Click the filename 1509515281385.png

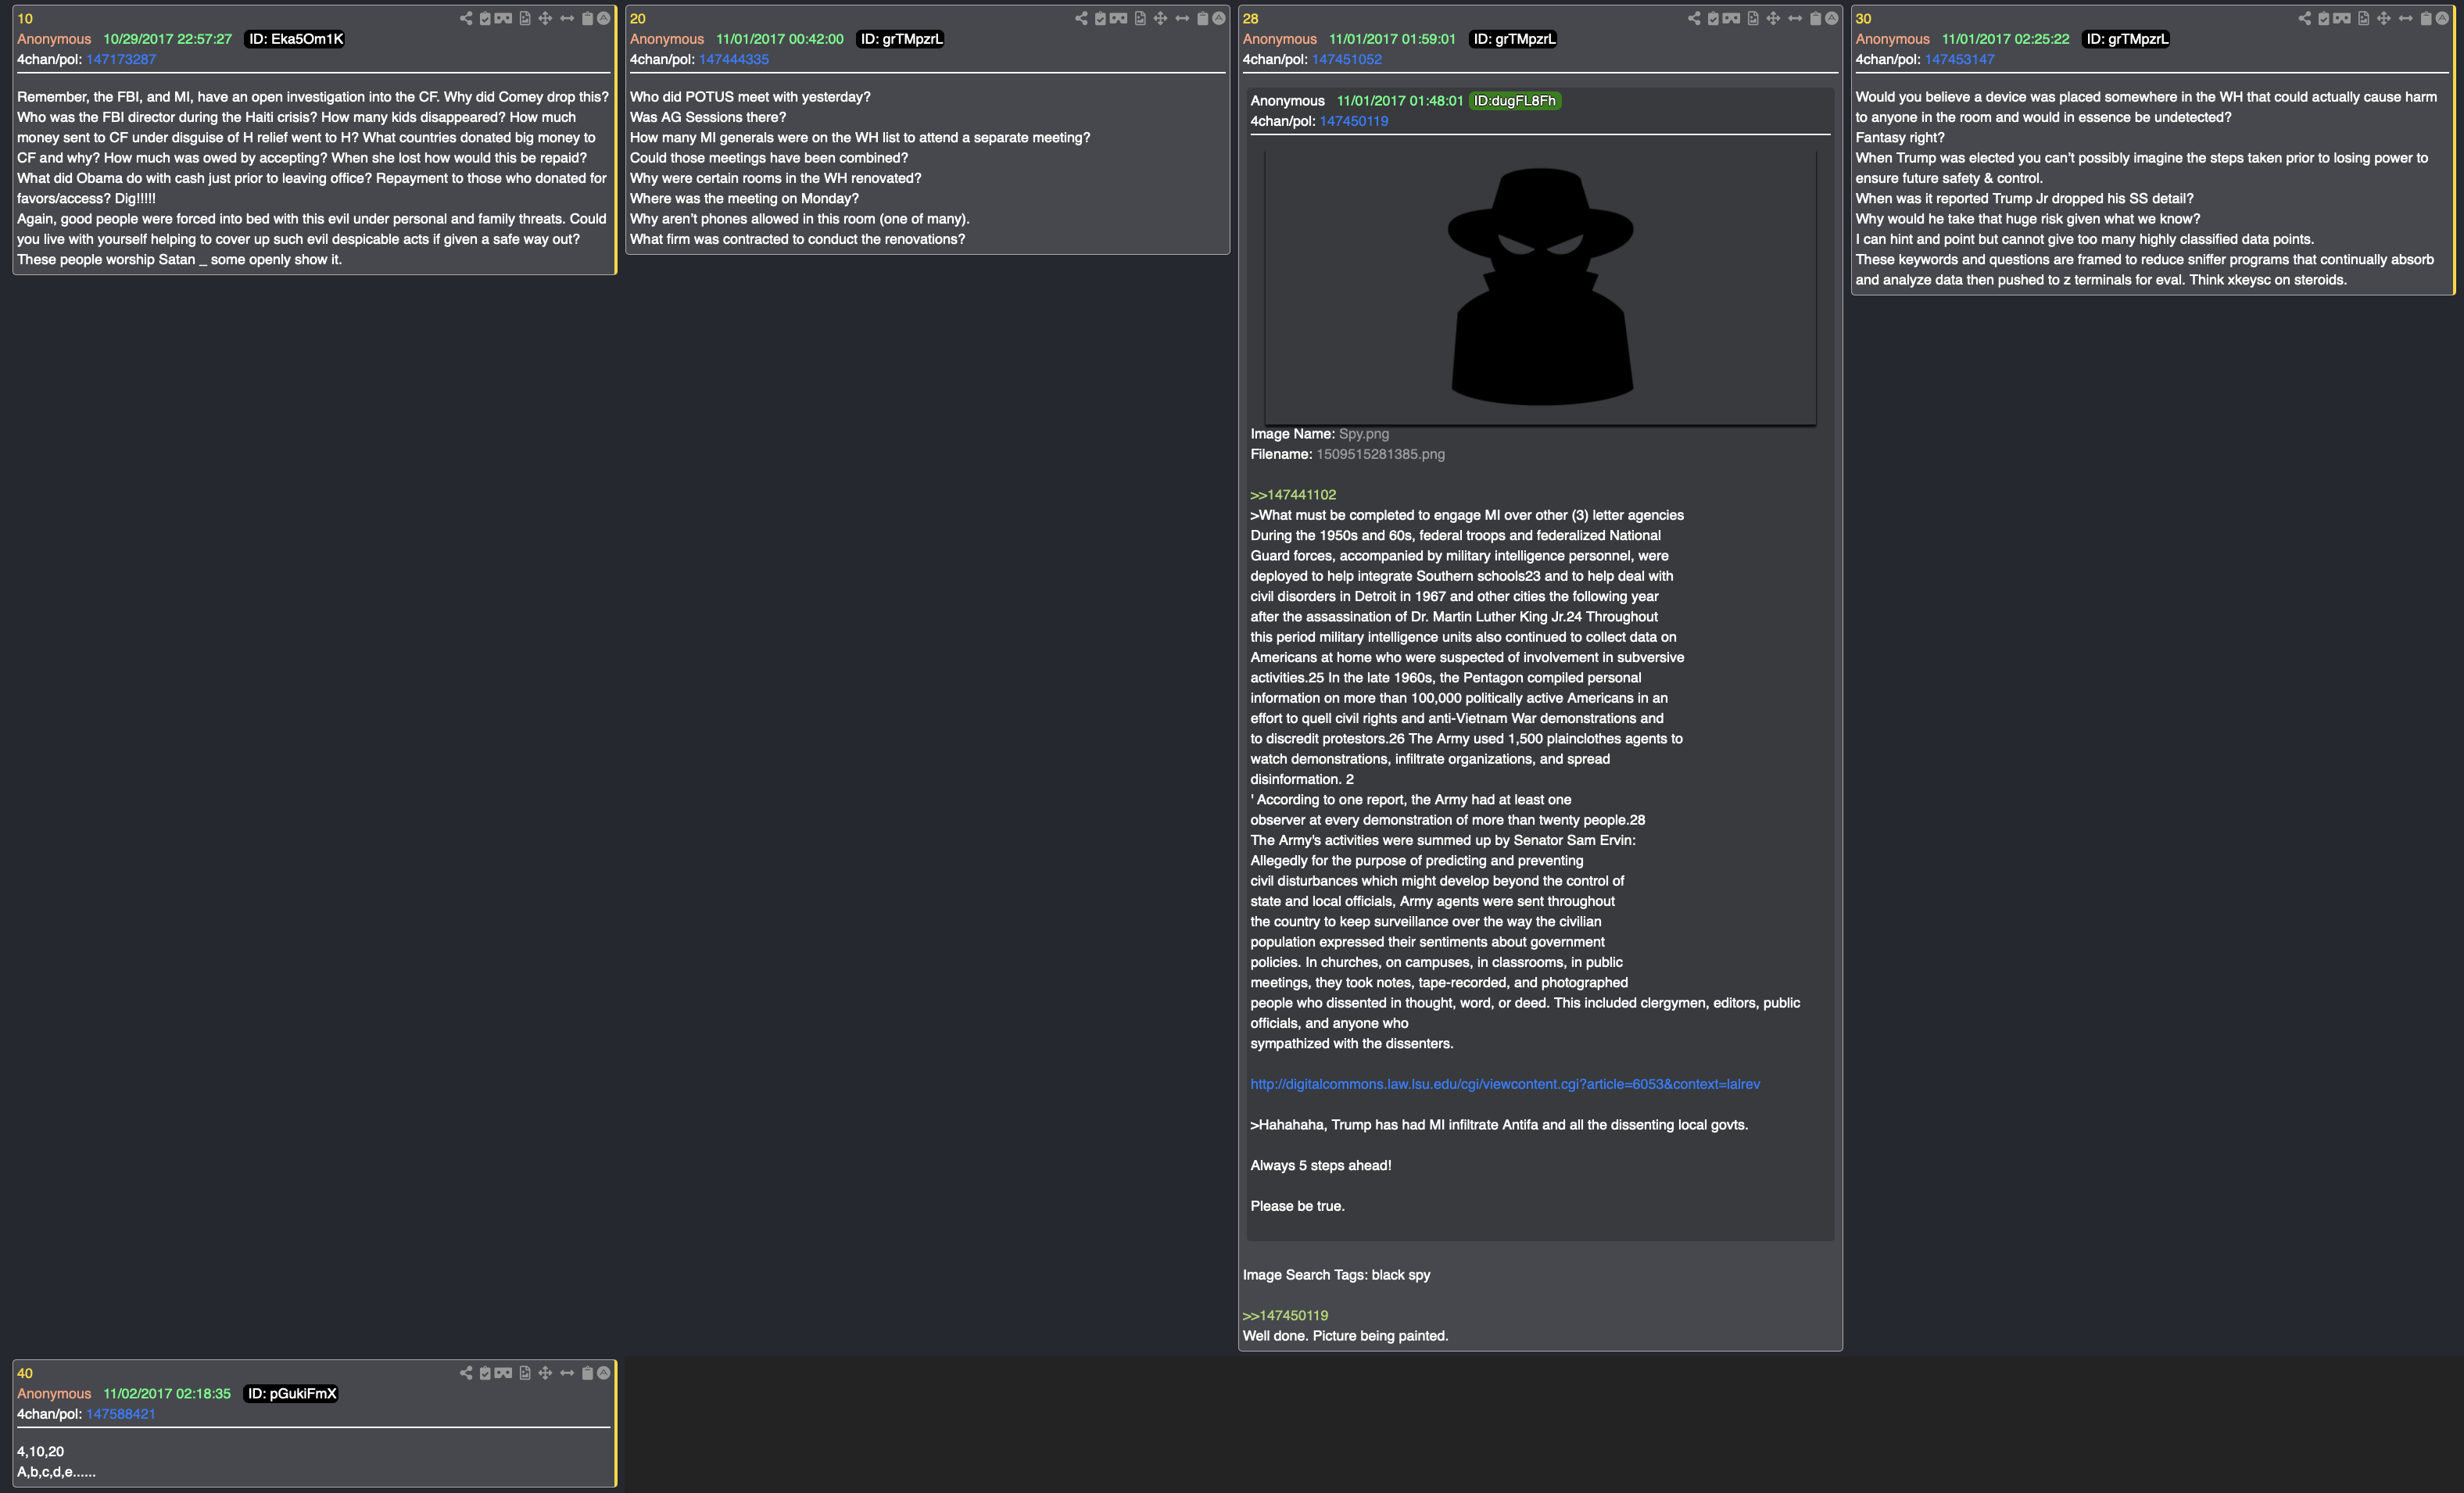point(1380,454)
